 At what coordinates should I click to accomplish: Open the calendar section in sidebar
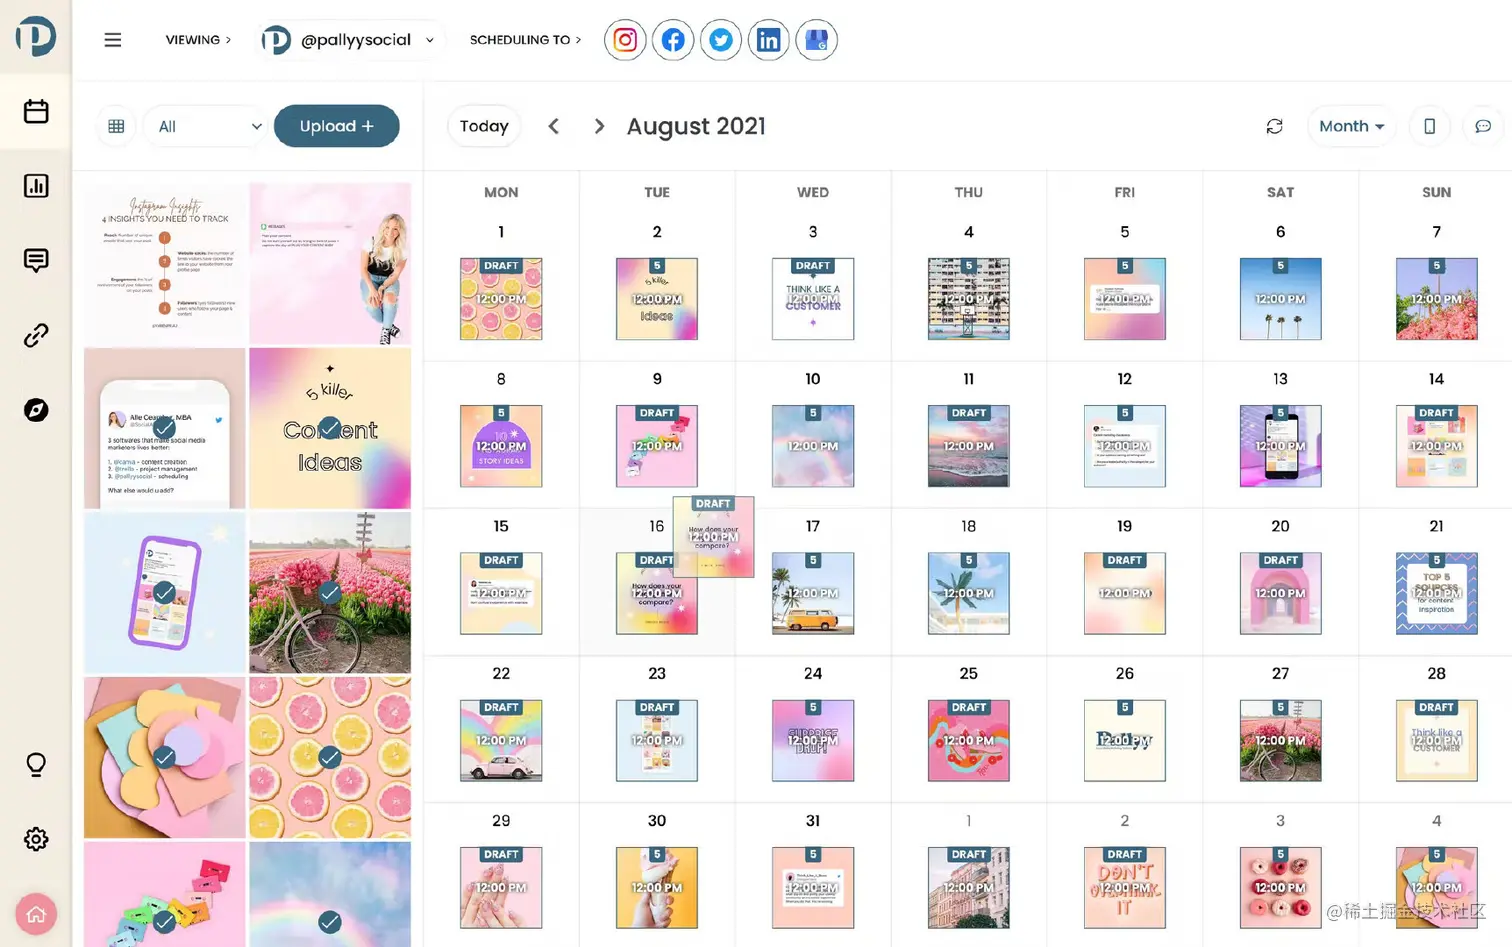point(36,111)
